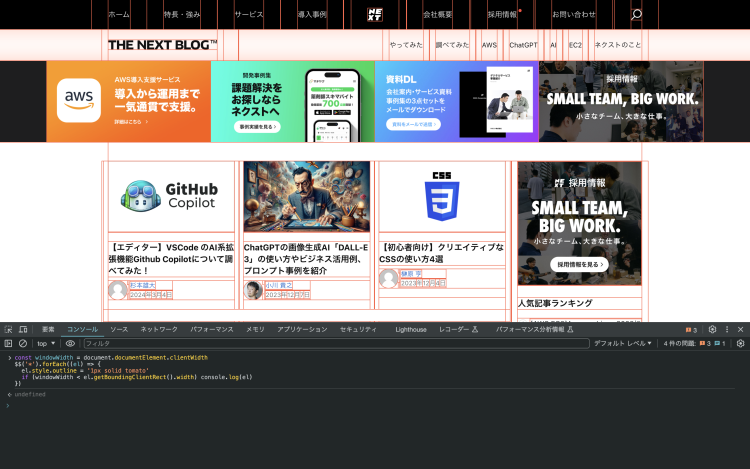Switch to the パフォーマンス tab
Viewport: 750px width, 469px height.
[x=211, y=329]
